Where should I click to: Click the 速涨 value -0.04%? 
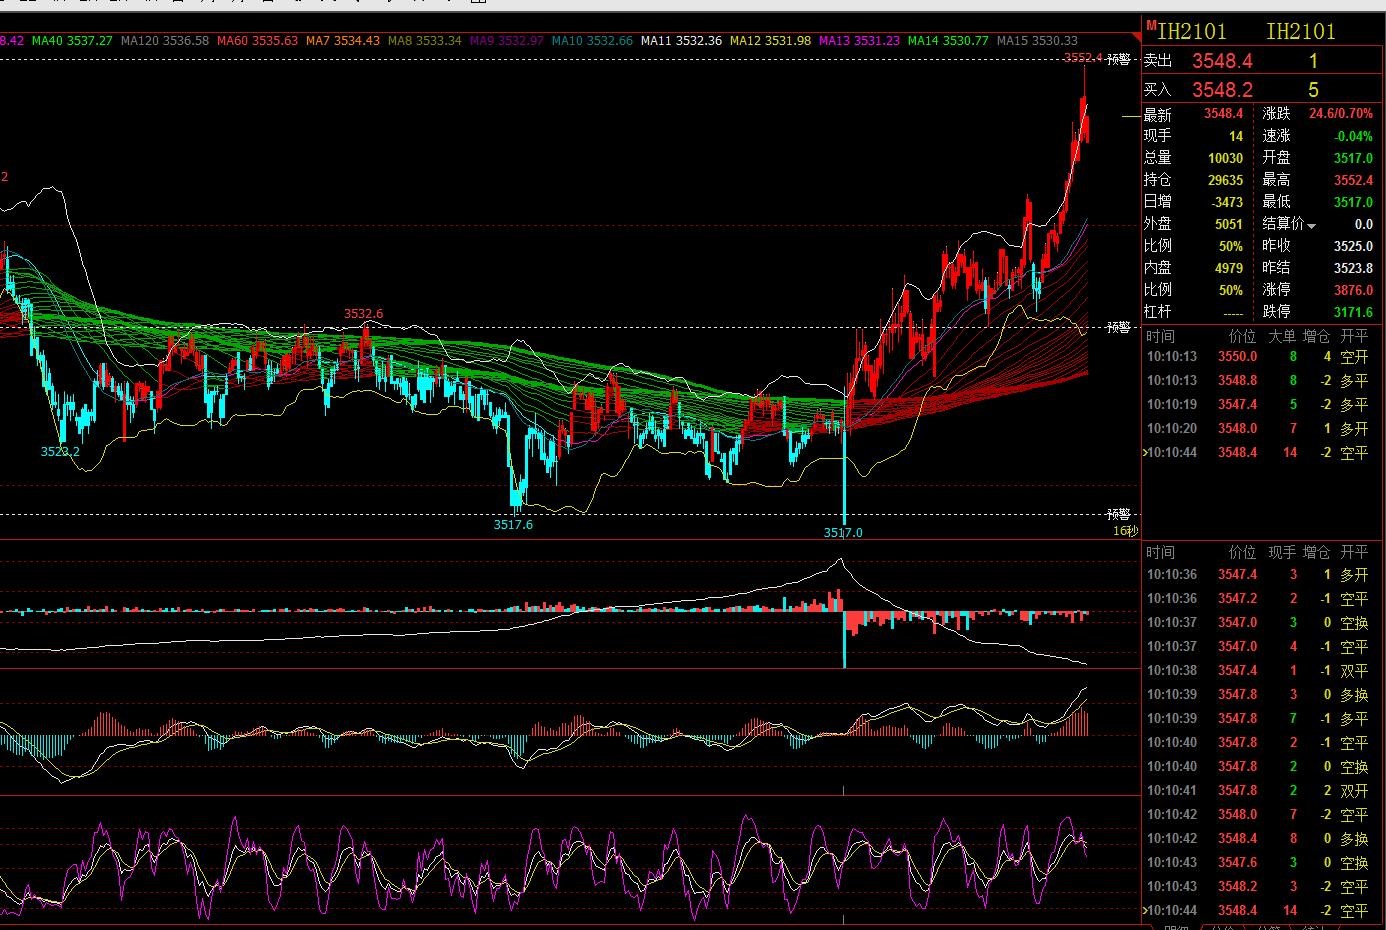1354,136
